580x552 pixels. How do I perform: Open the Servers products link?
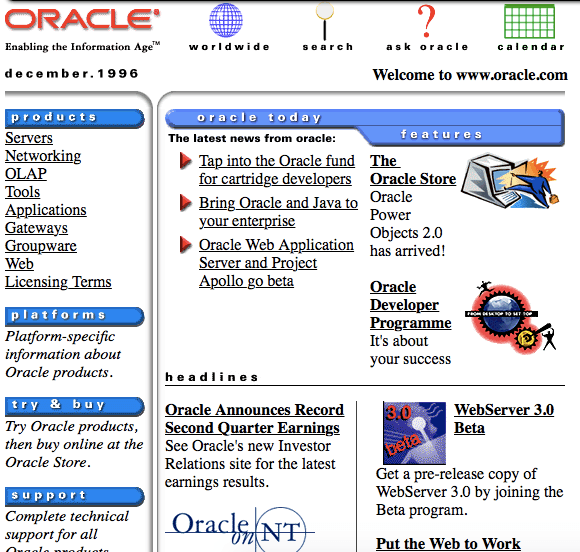click(29, 138)
